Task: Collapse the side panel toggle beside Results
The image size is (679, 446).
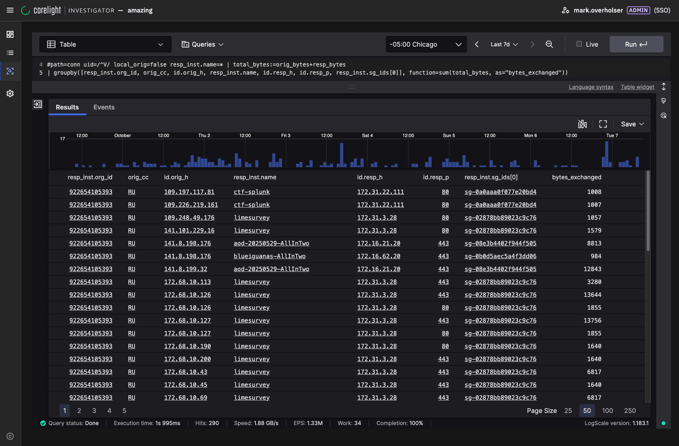Action: [x=38, y=104]
